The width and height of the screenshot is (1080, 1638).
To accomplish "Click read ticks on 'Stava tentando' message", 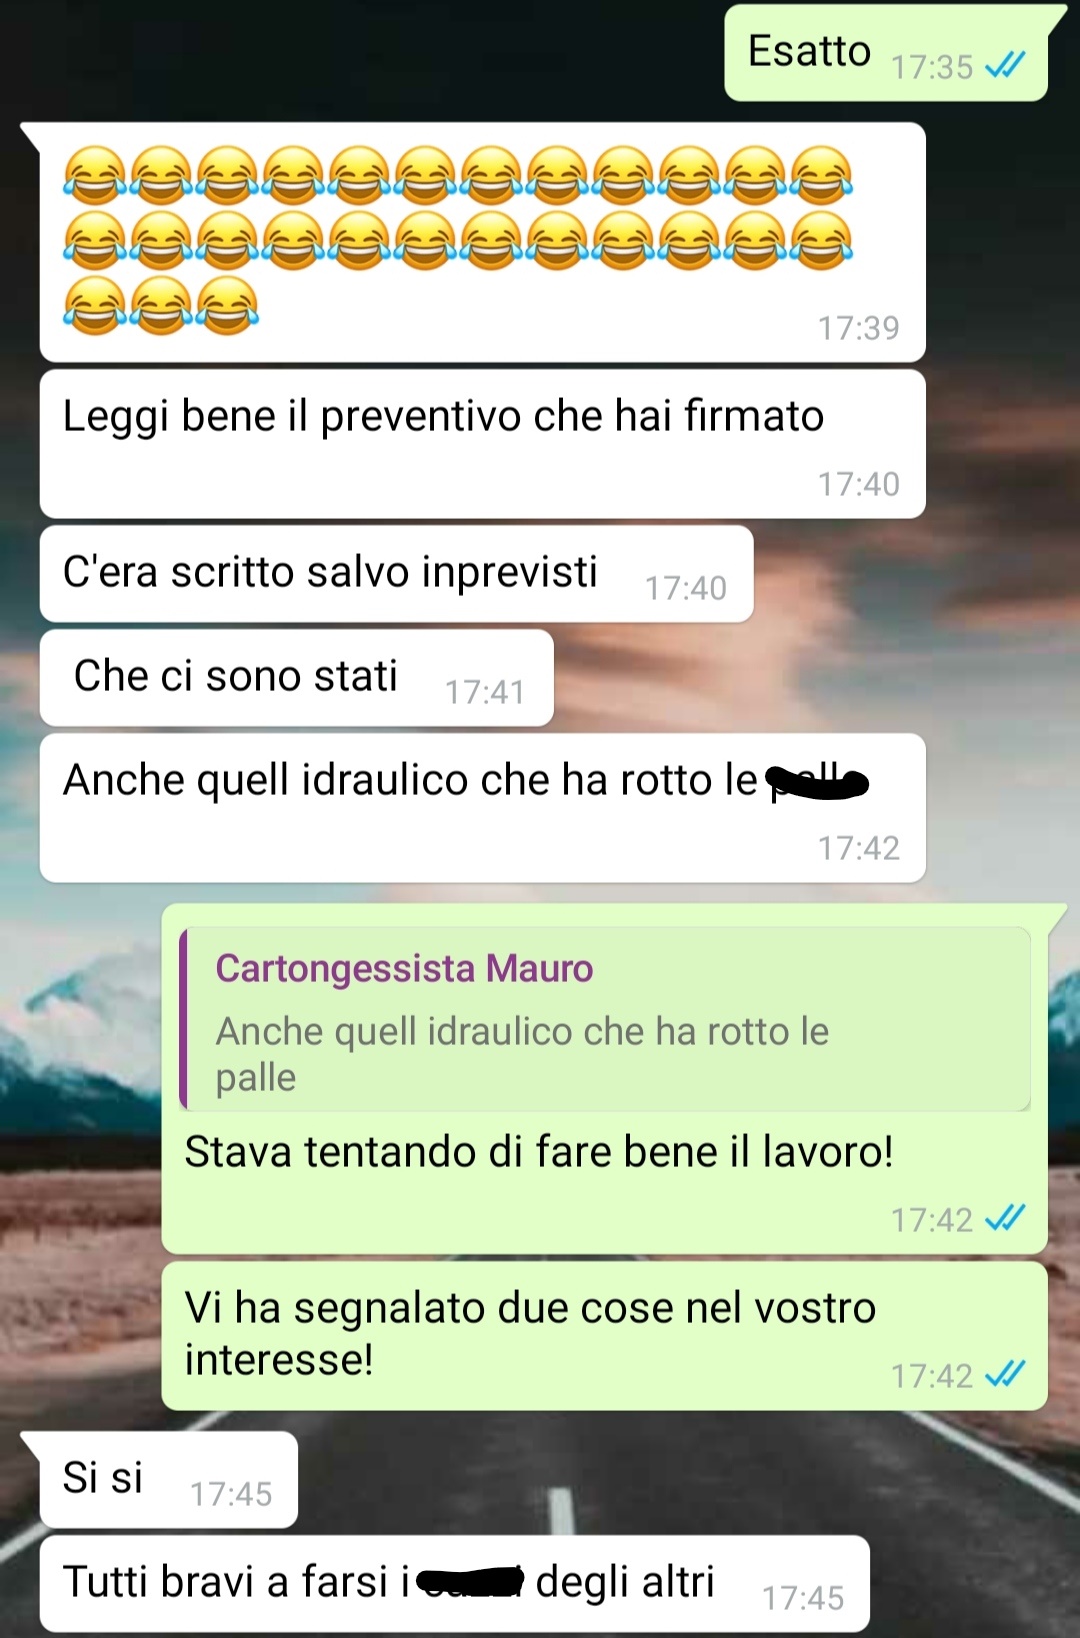I will point(1005,1218).
